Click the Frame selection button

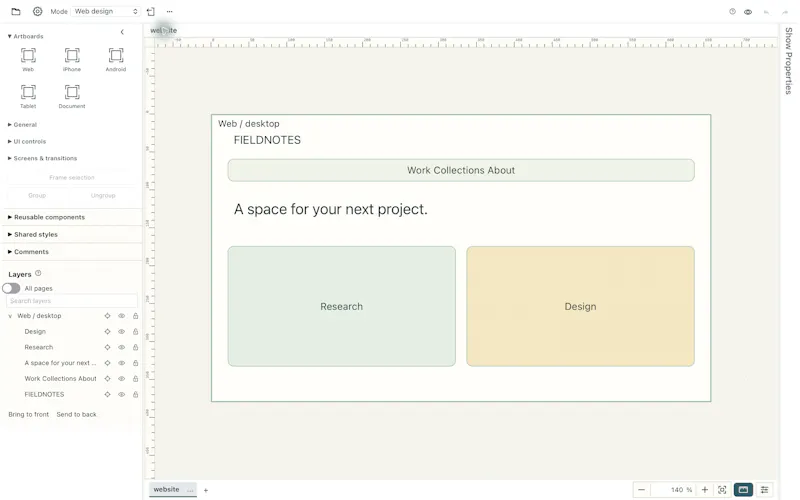point(72,178)
